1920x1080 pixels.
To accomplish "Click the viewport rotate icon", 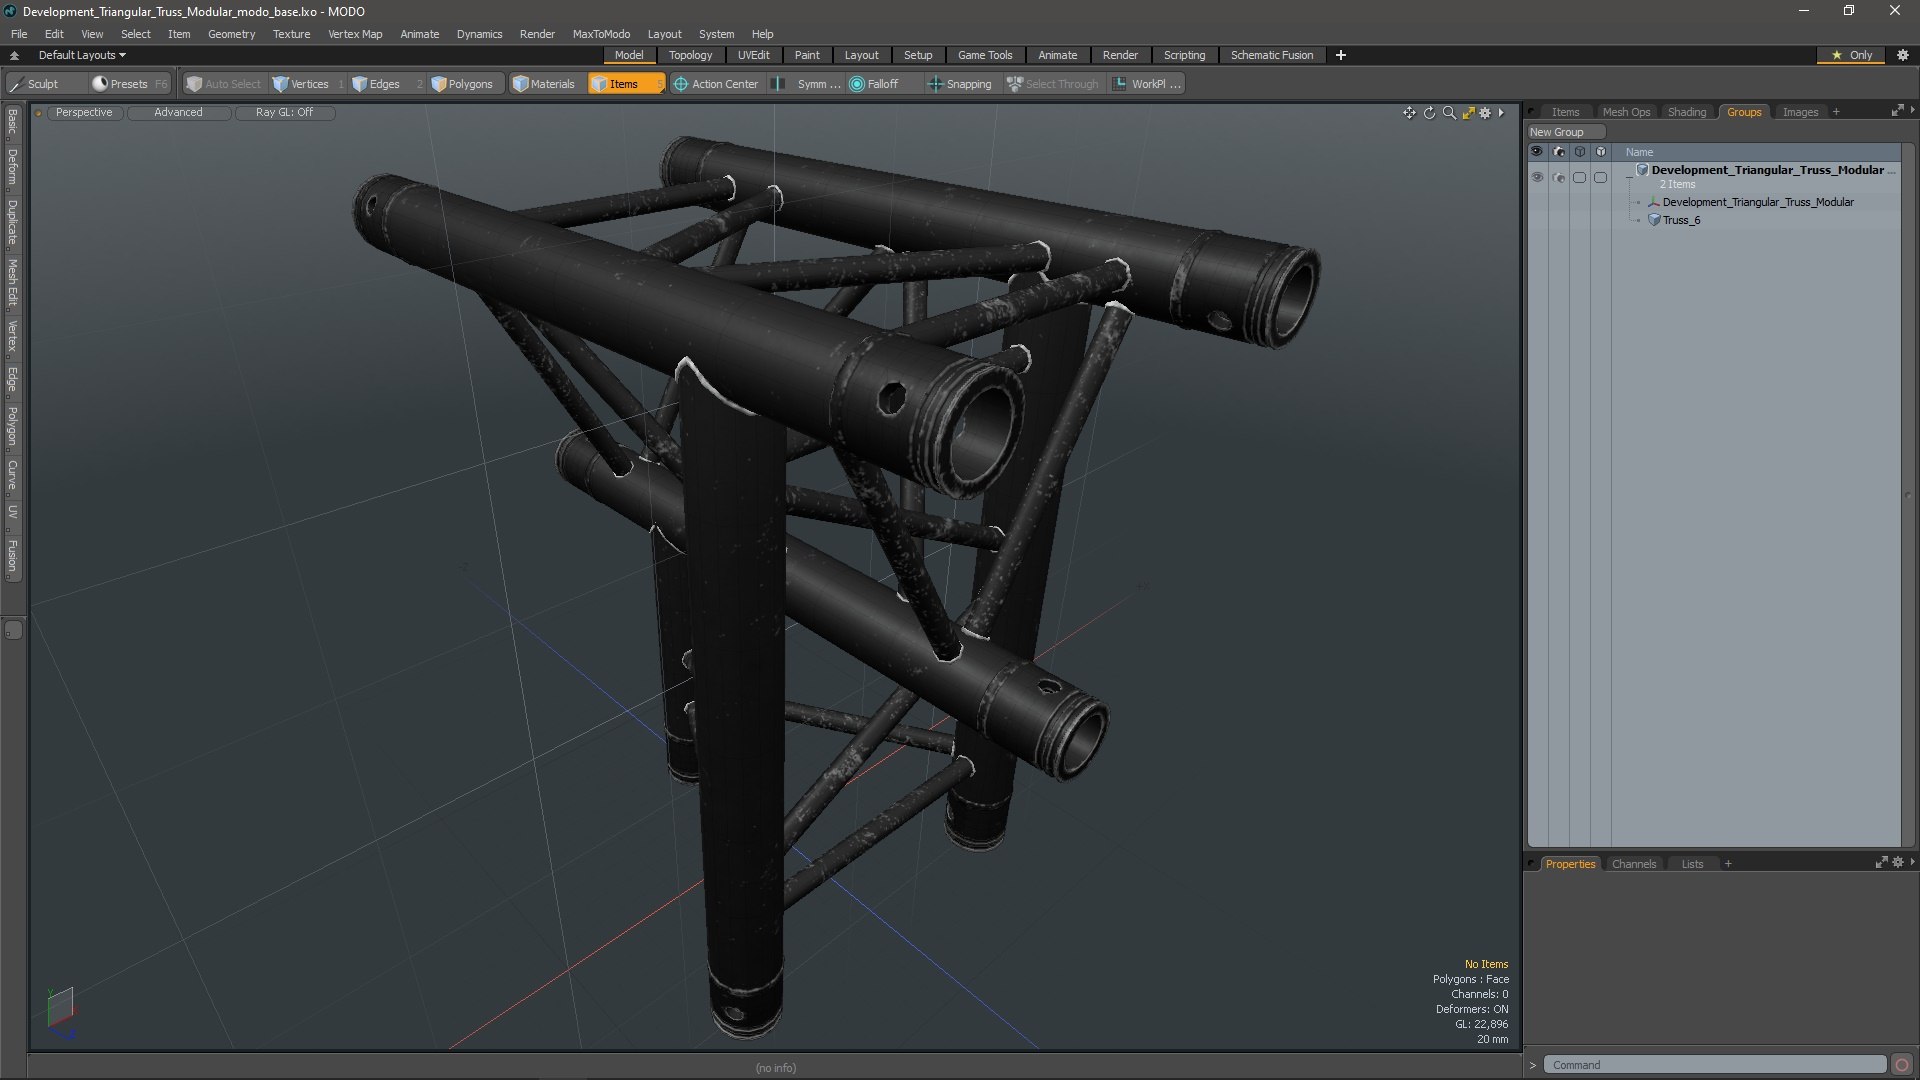I will [1429, 113].
